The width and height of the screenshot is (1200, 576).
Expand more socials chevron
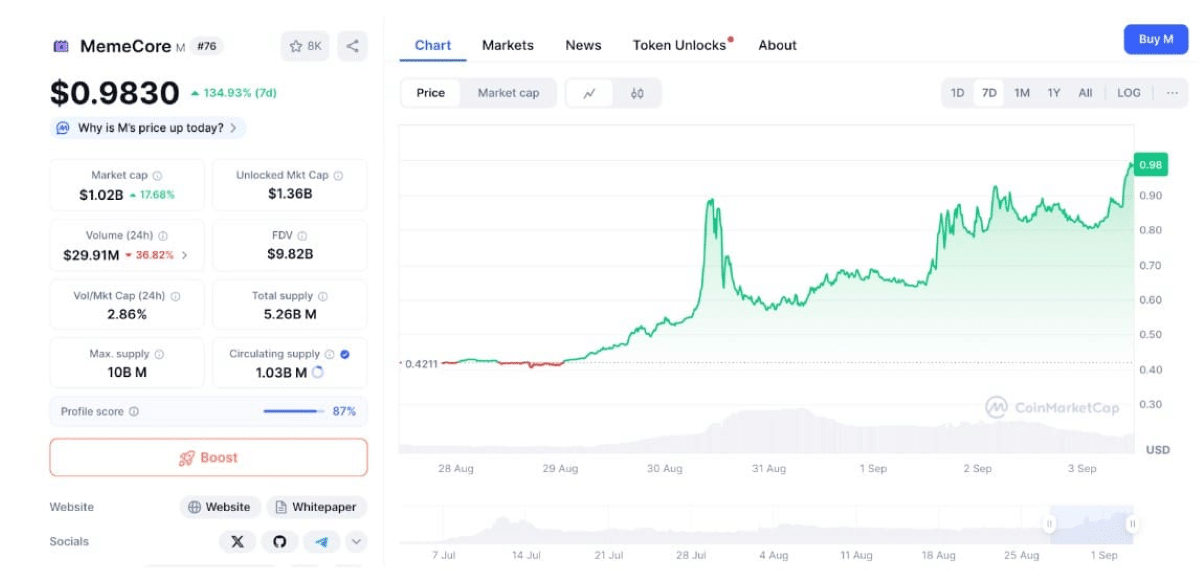pos(356,541)
